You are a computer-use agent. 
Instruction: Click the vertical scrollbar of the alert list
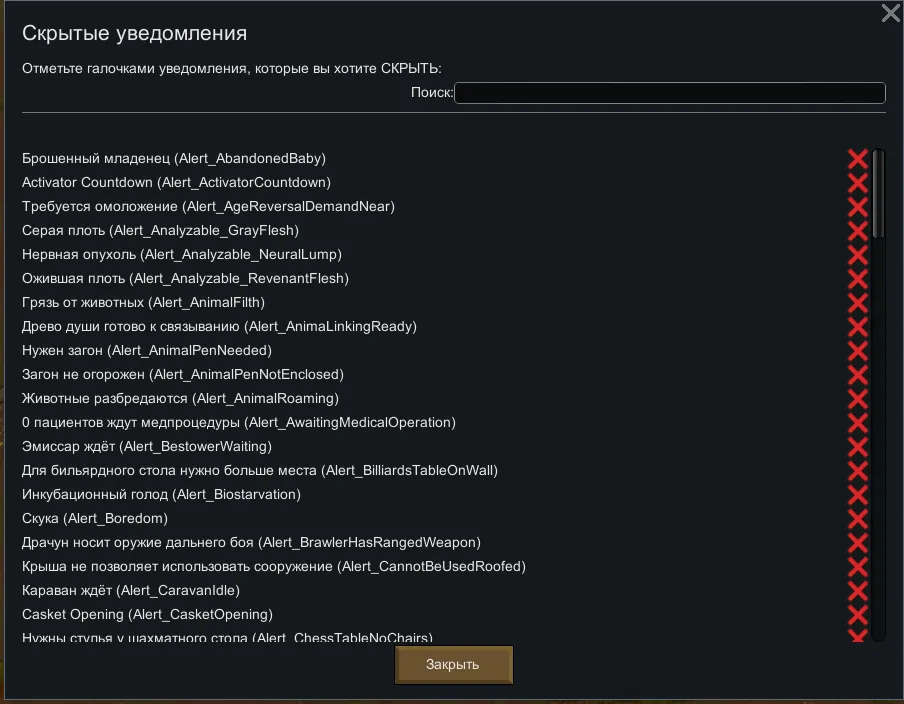878,400
